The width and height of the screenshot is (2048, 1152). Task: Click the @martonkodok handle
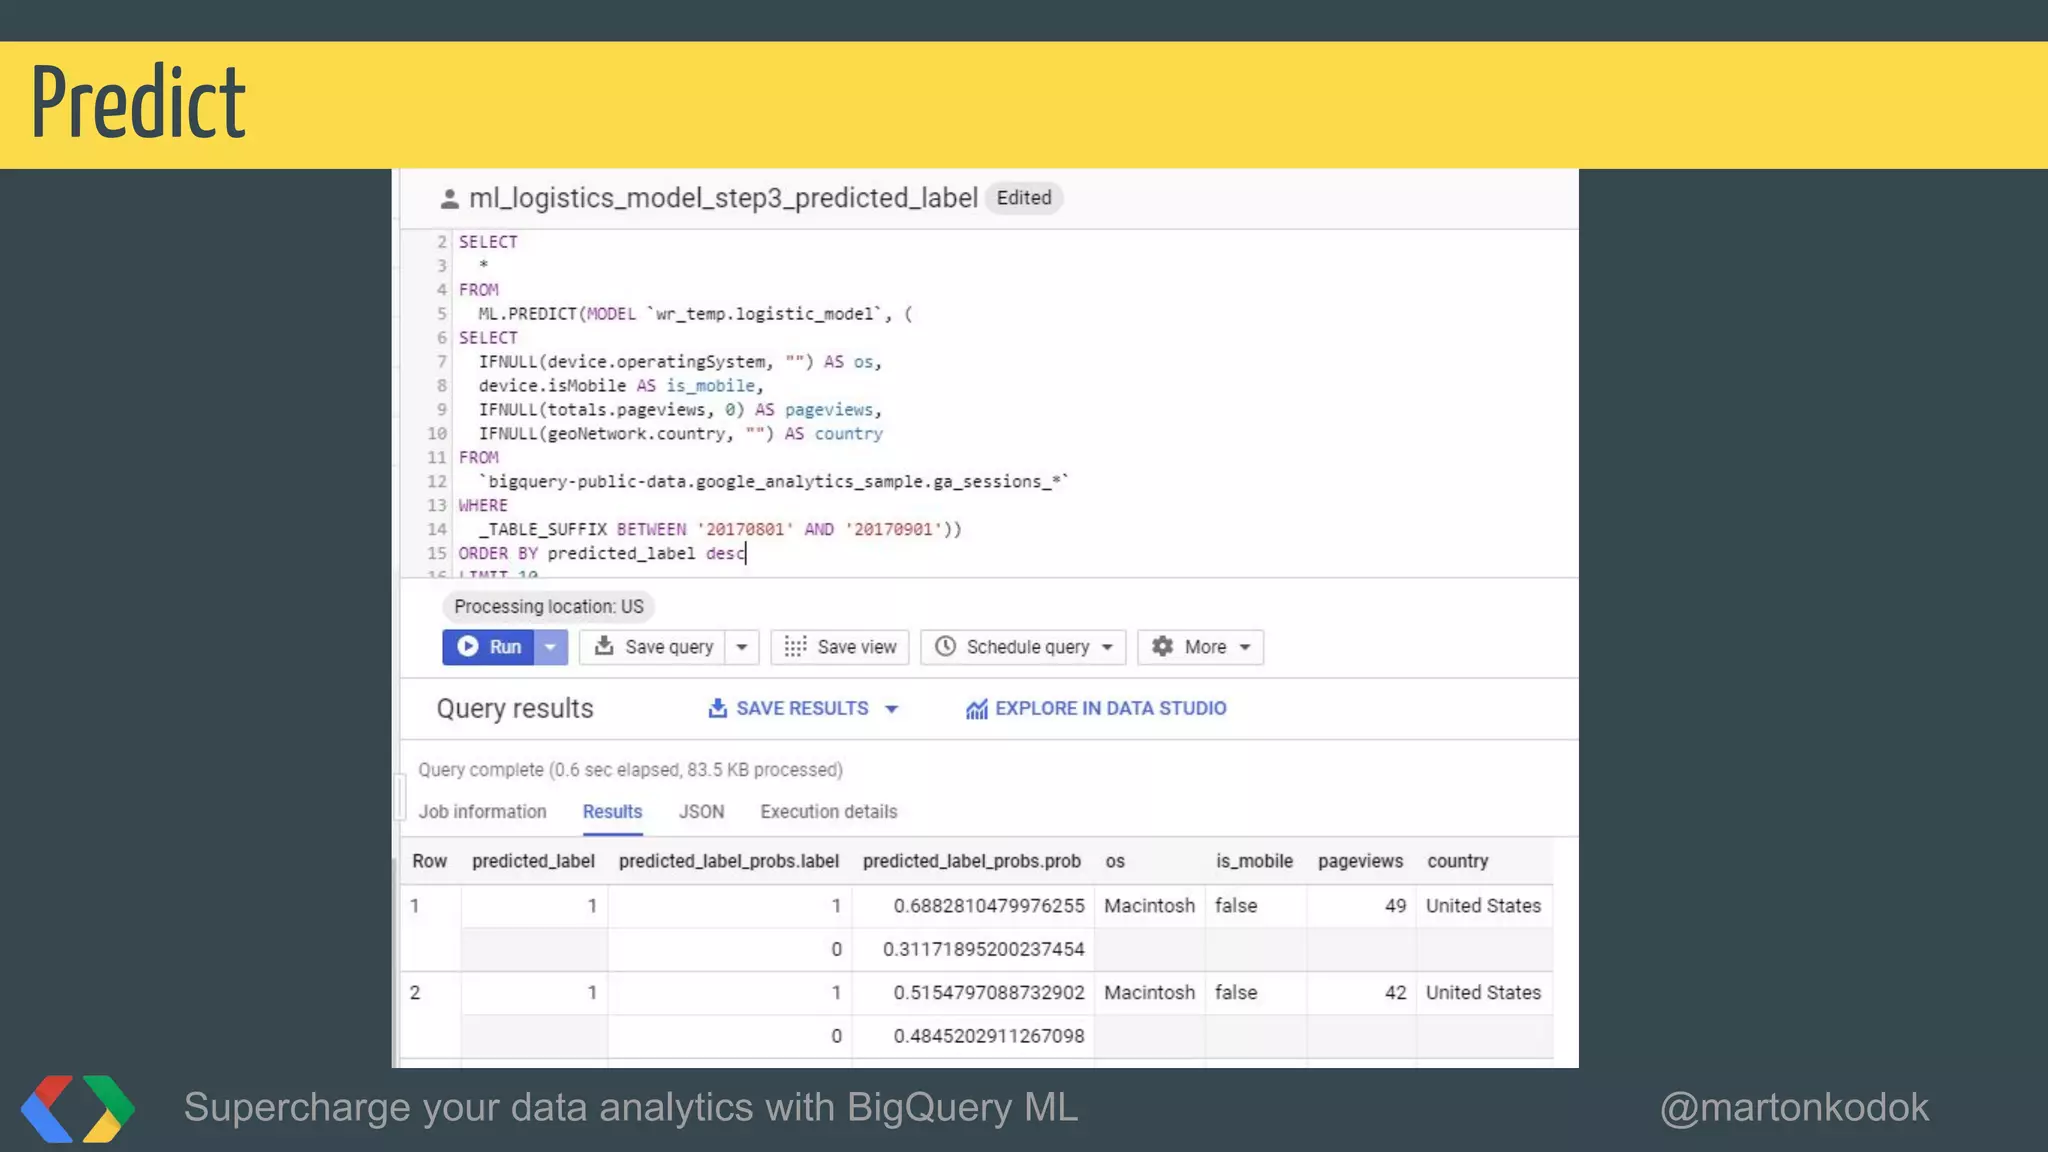(x=1794, y=1108)
